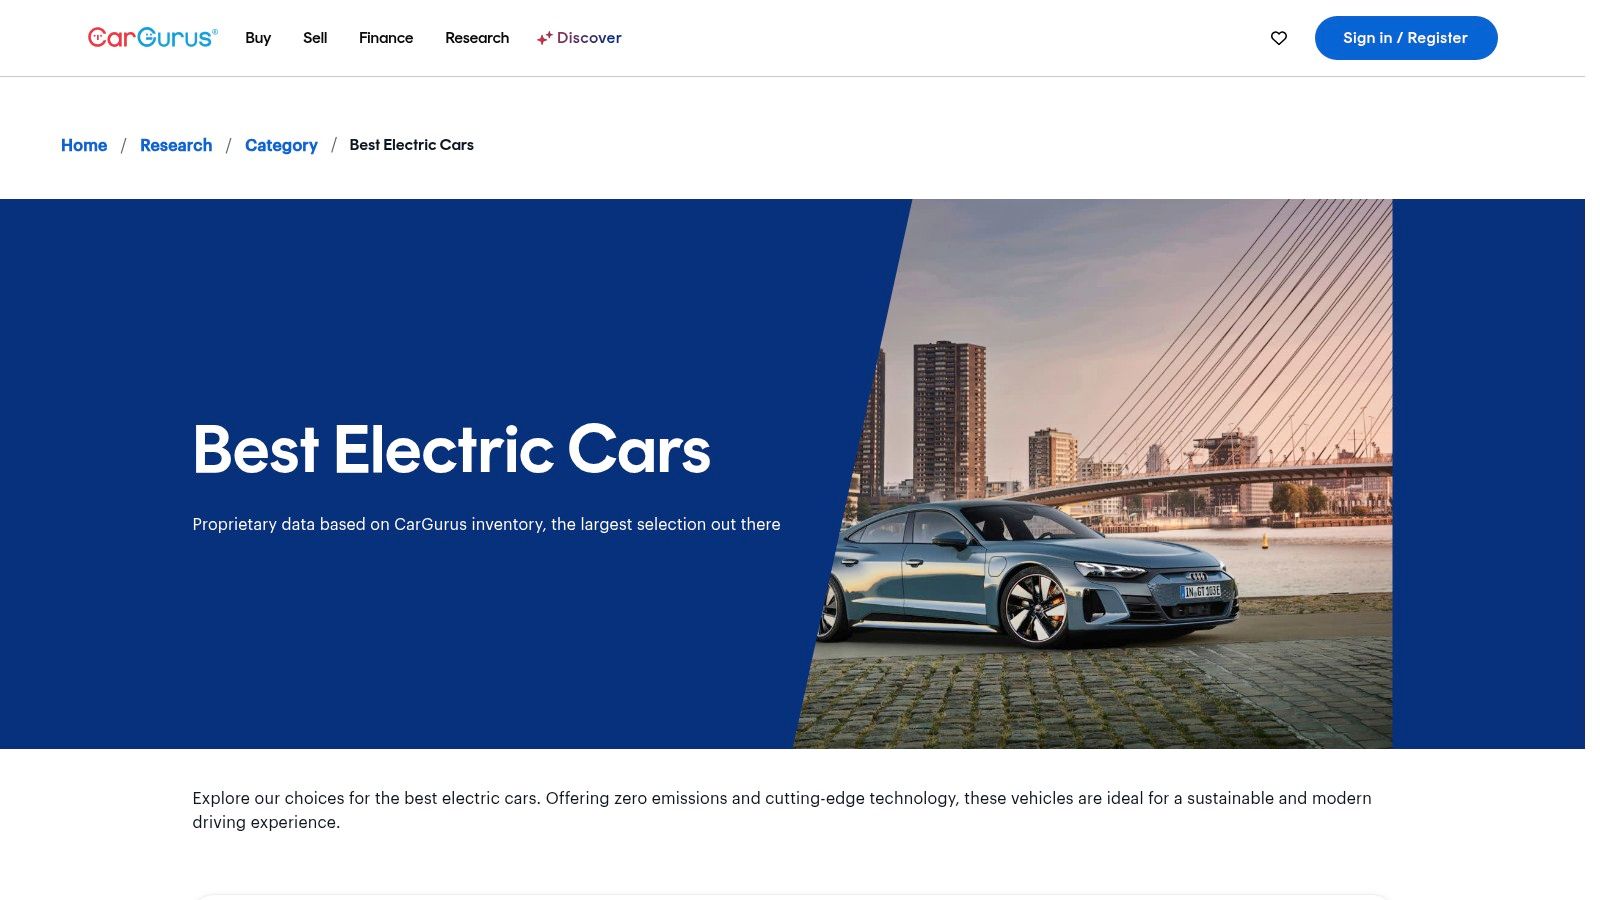Click the Proprietary data subtitle text
Viewport: 1600px width, 900px height.
(486, 524)
